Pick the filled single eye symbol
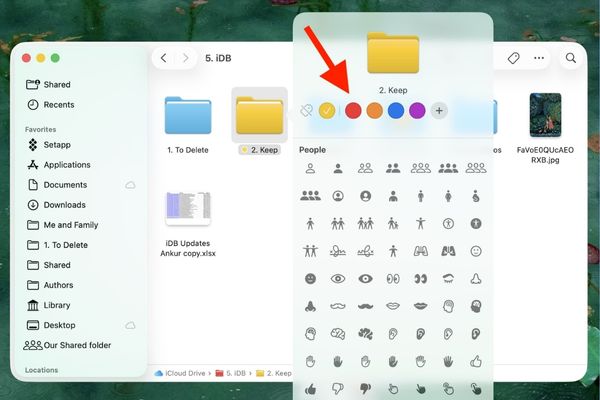600x400 pixels. pyautogui.click(x=365, y=279)
